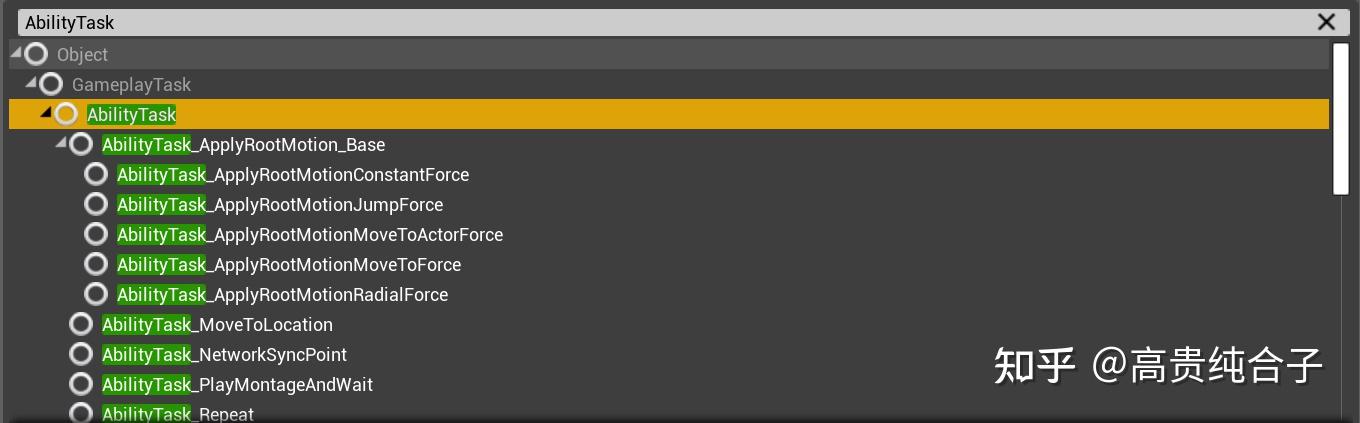Screen dimensions: 1360x423
Task: Click the circle icon beside highlighted AbilityTask
Action: pyautogui.click(x=66, y=114)
